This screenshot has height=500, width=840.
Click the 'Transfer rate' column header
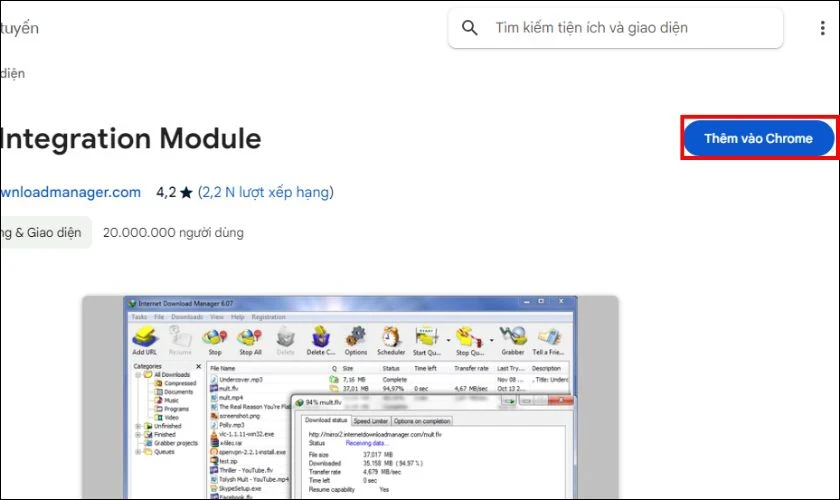tap(471, 369)
